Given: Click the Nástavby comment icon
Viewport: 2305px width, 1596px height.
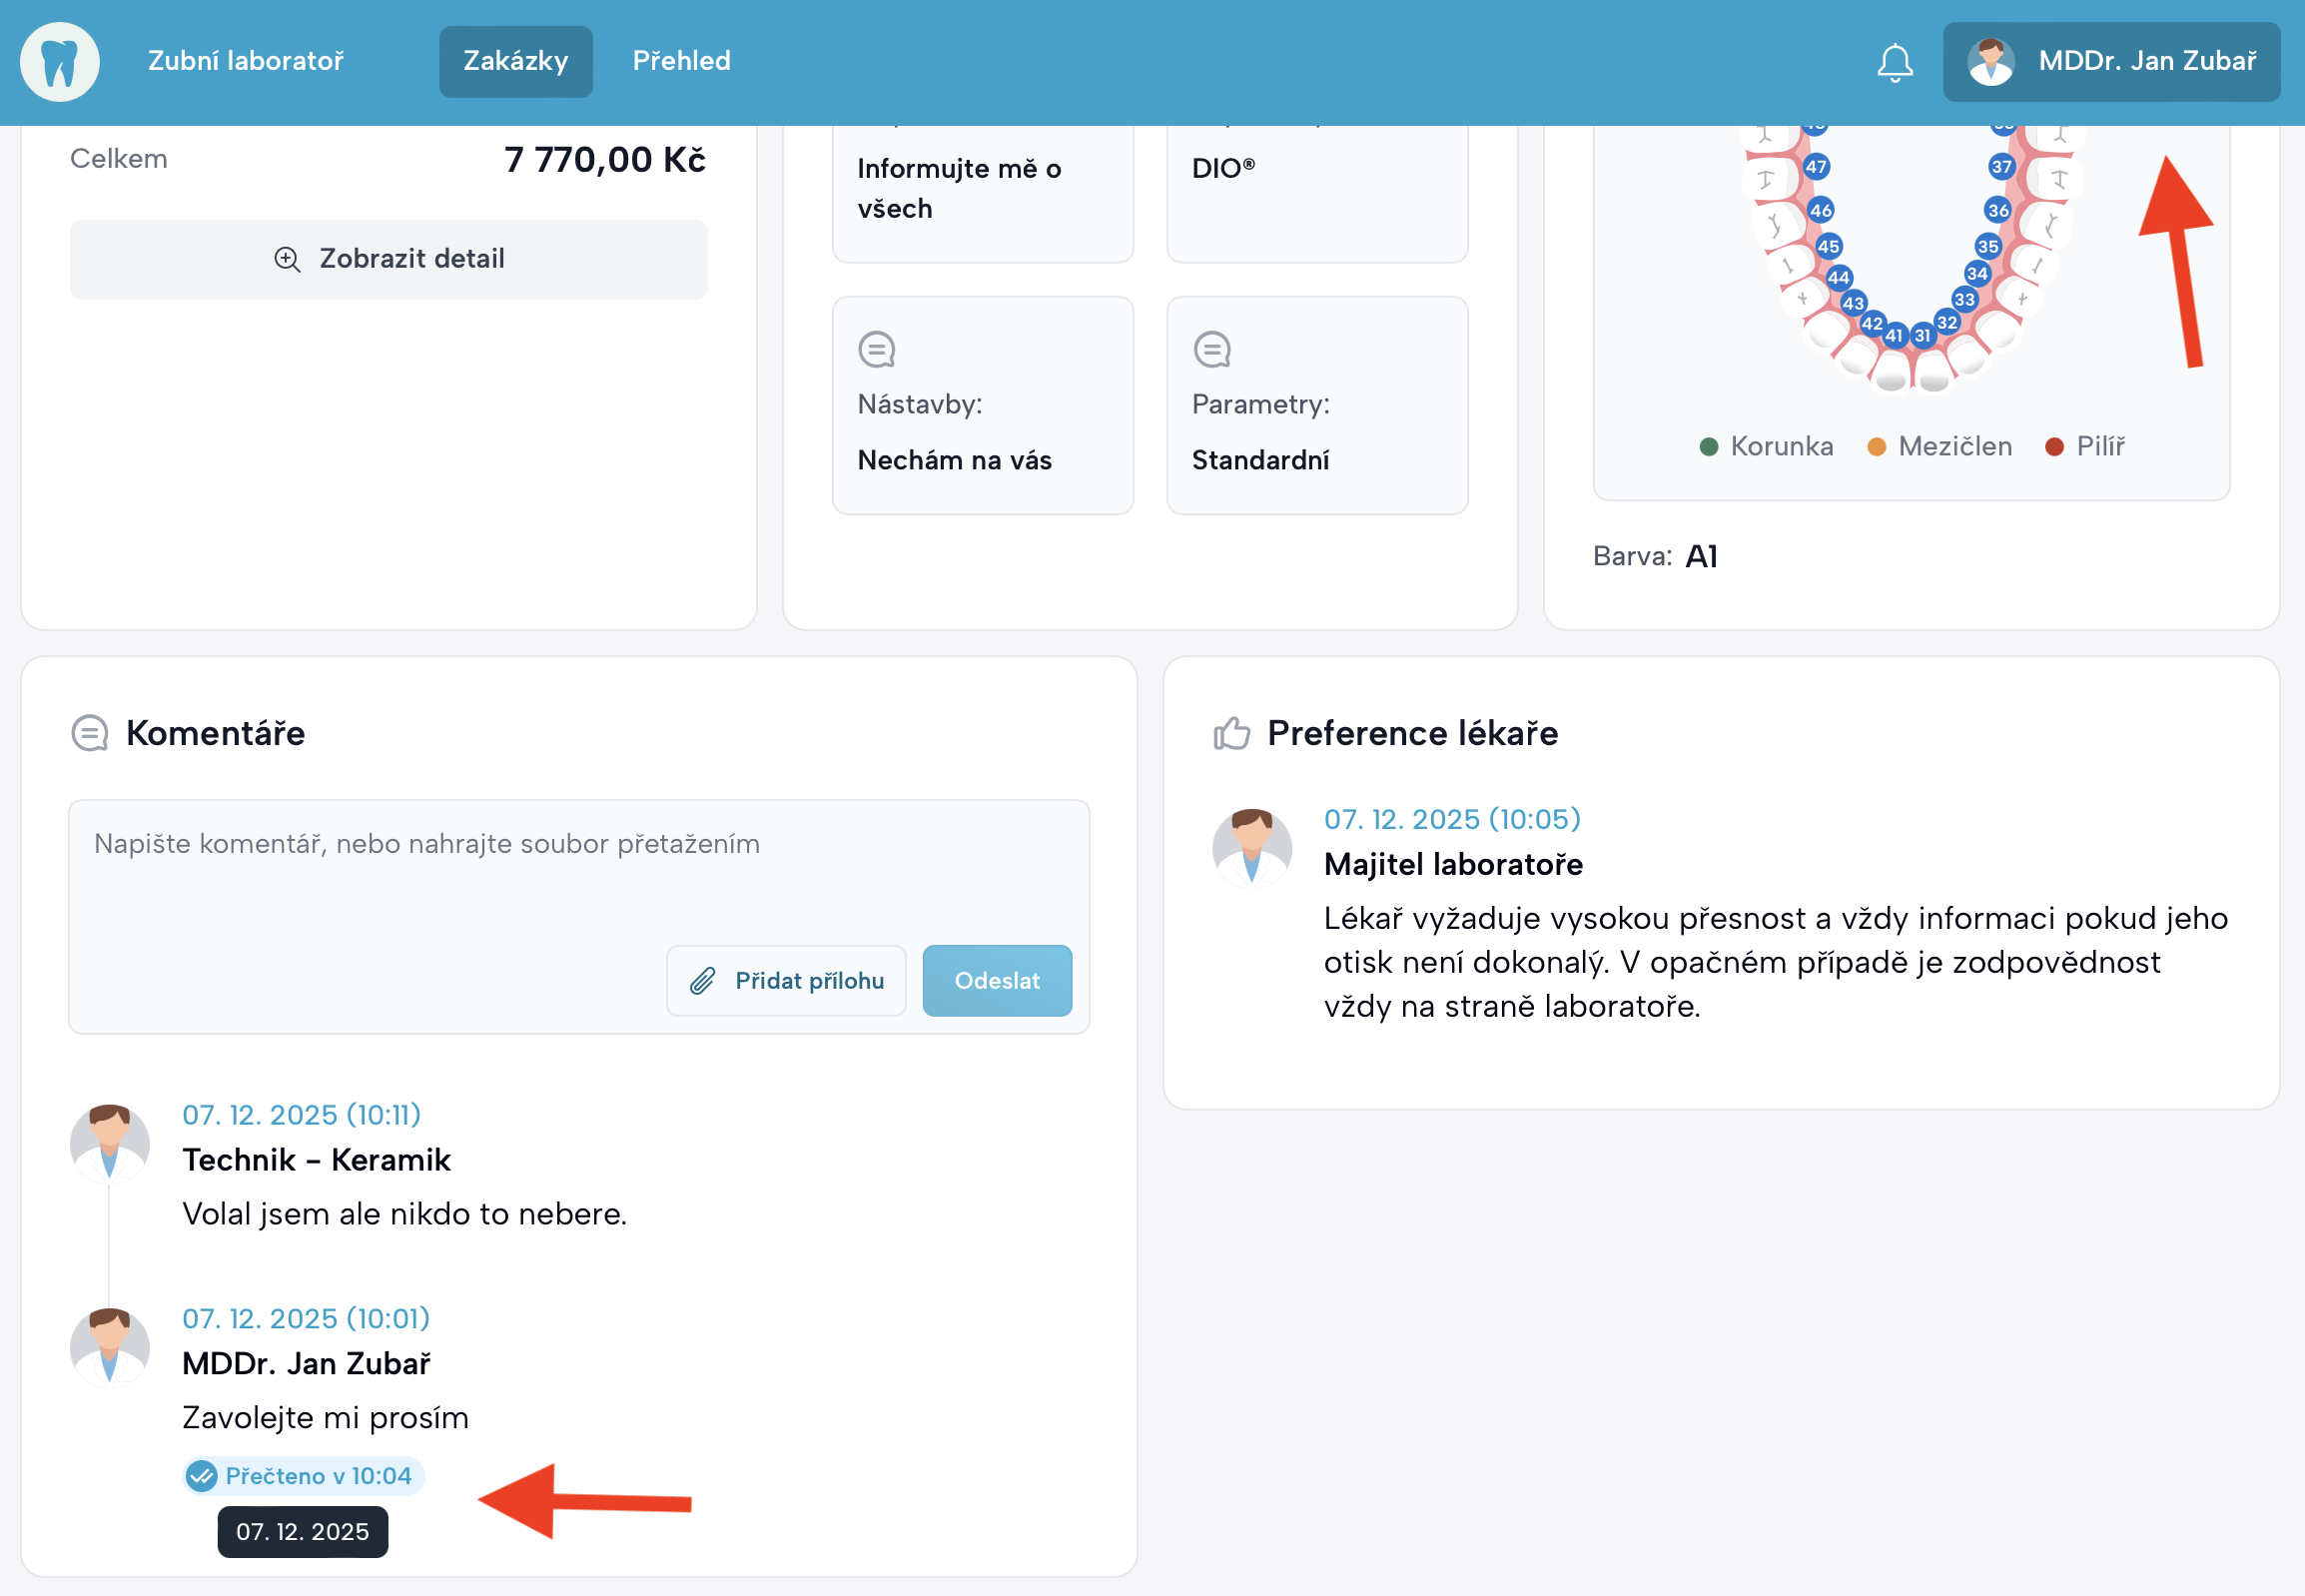Looking at the screenshot, I should (x=876, y=350).
